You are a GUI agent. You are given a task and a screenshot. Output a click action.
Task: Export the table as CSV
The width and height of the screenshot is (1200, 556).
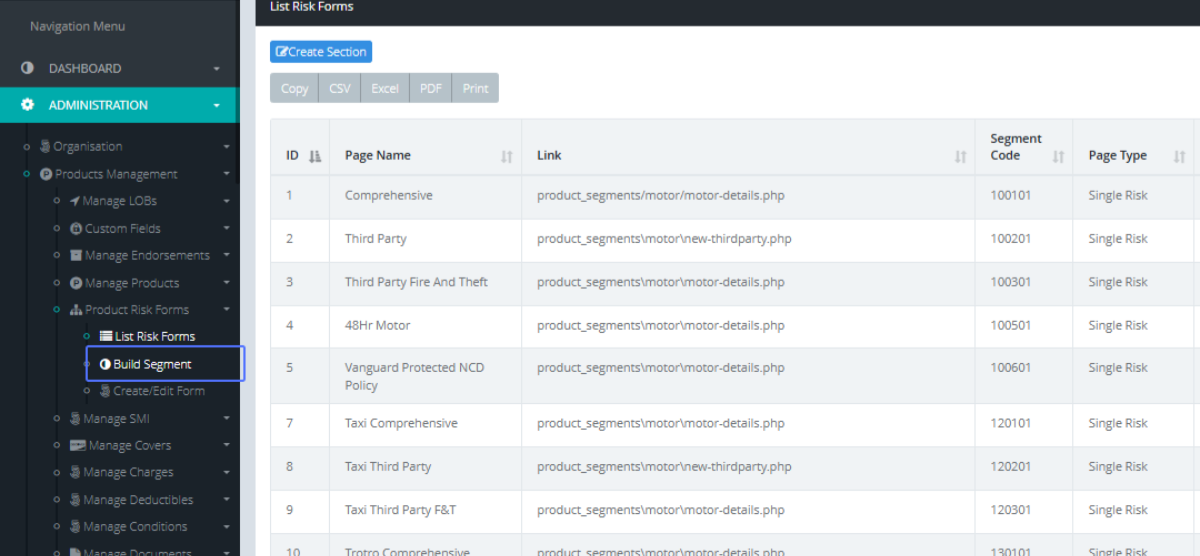coord(340,88)
